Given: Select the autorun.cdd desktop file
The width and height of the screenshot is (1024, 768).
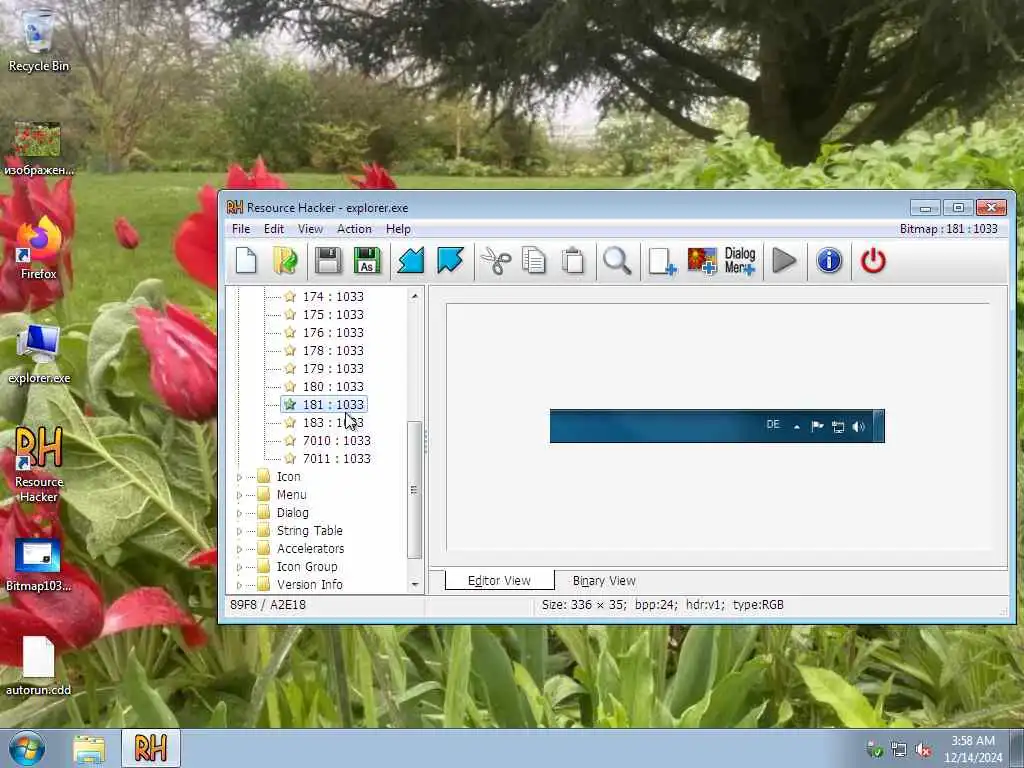Looking at the screenshot, I should click(x=39, y=665).
